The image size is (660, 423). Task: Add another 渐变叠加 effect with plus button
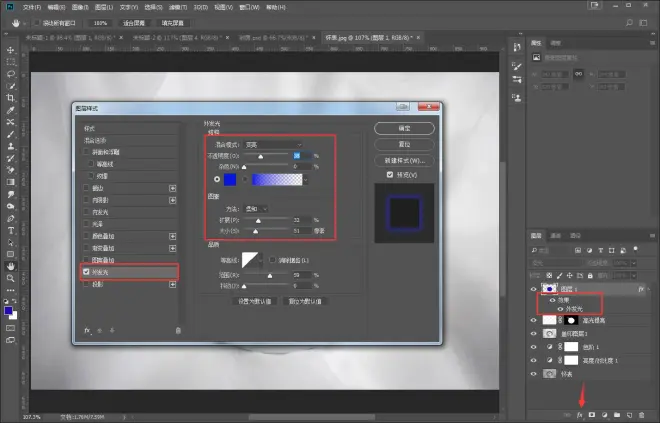[173, 248]
